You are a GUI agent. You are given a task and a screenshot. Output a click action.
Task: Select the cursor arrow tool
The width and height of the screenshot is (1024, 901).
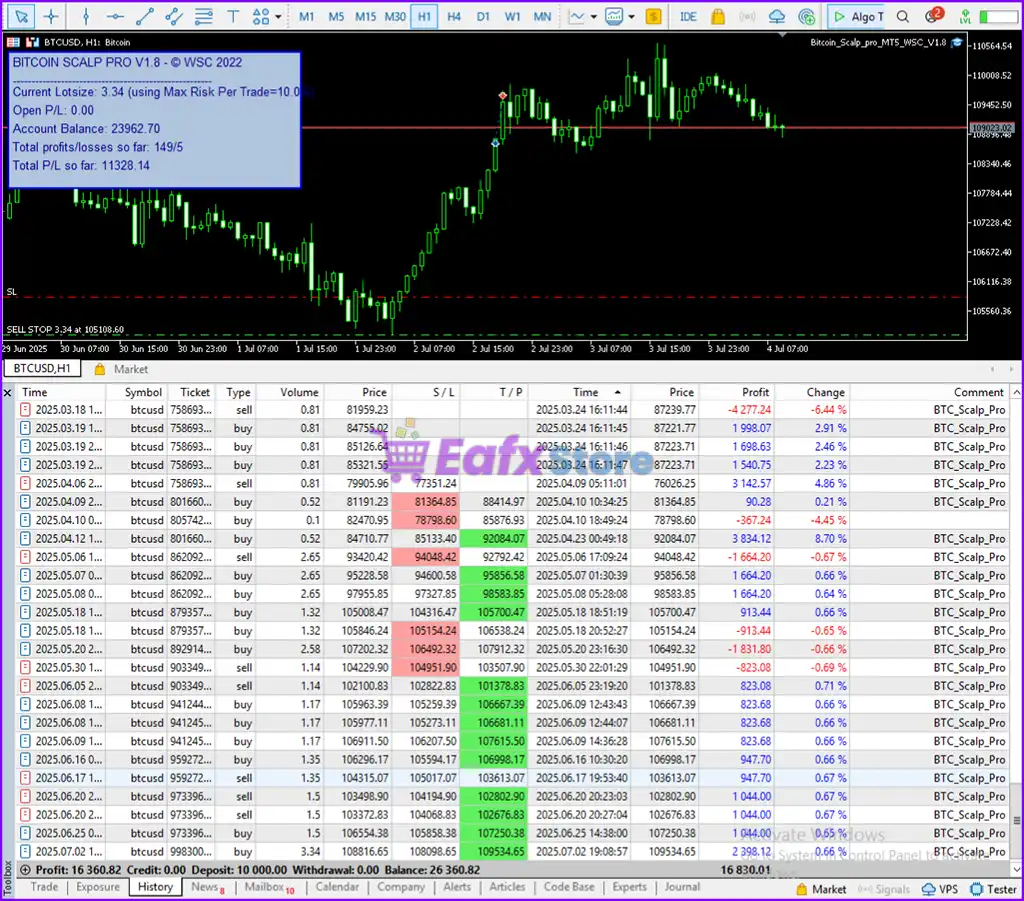pos(21,16)
